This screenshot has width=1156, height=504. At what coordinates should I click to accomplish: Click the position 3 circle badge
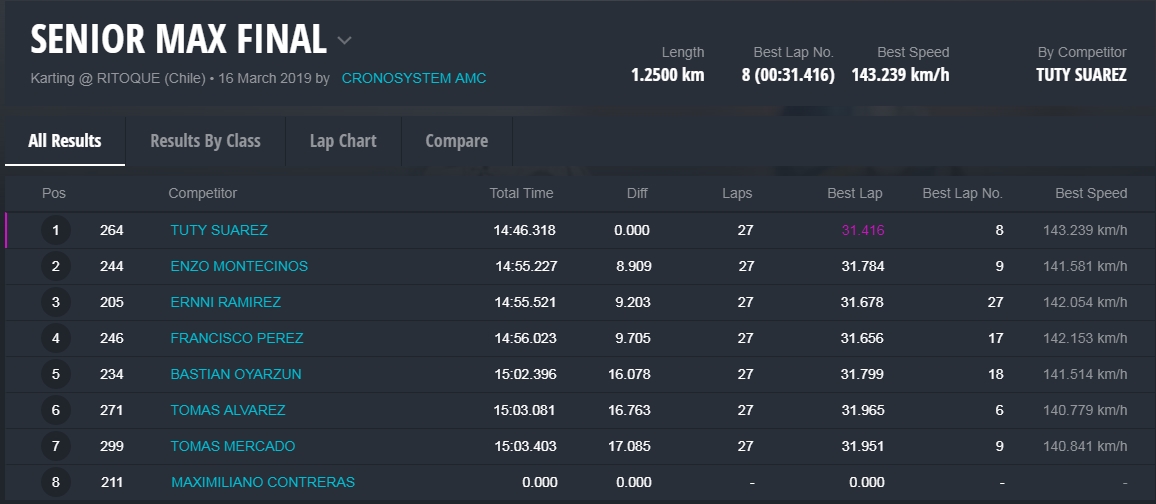pyautogui.click(x=56, y=302)
